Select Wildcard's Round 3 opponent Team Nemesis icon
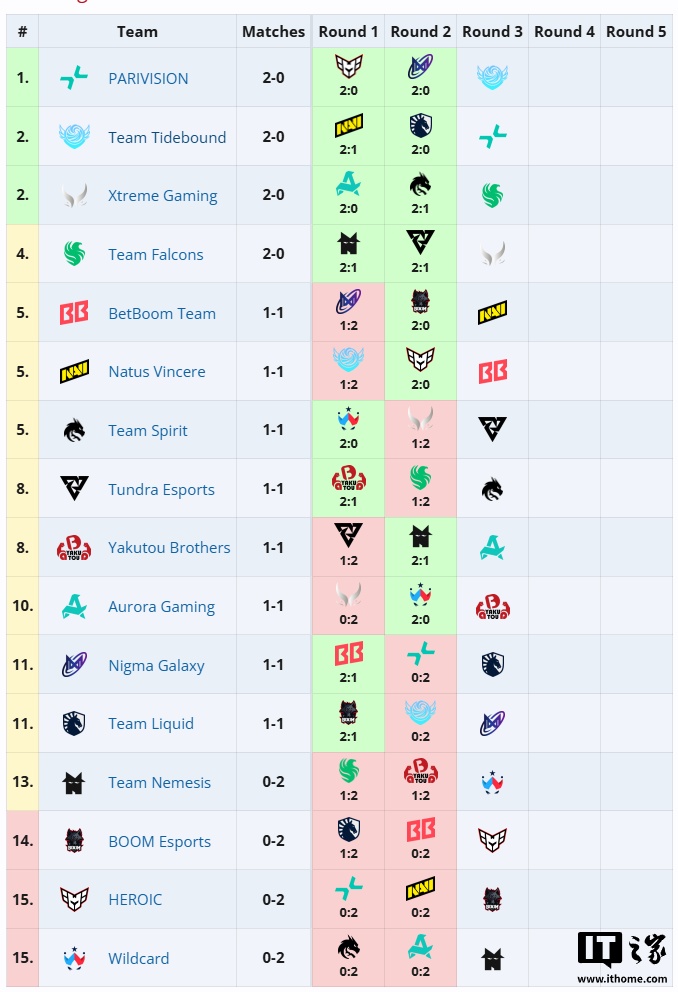The width and height of the screenshot is (678, 992). coord(492,958)
